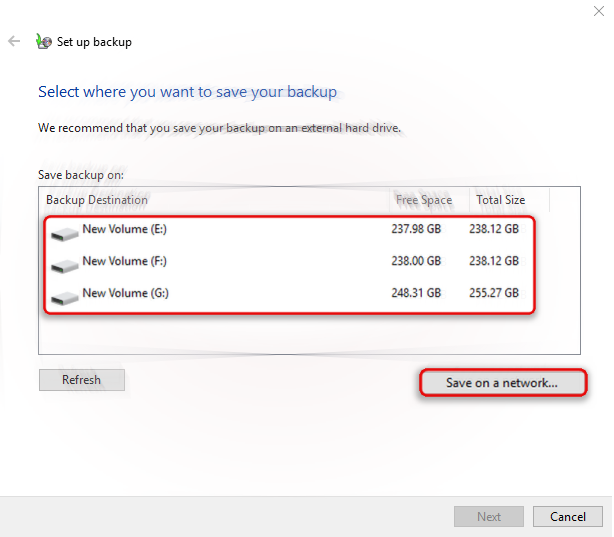Open Save on a network option
The image size is (614, 537).
[x=501, y=383]
